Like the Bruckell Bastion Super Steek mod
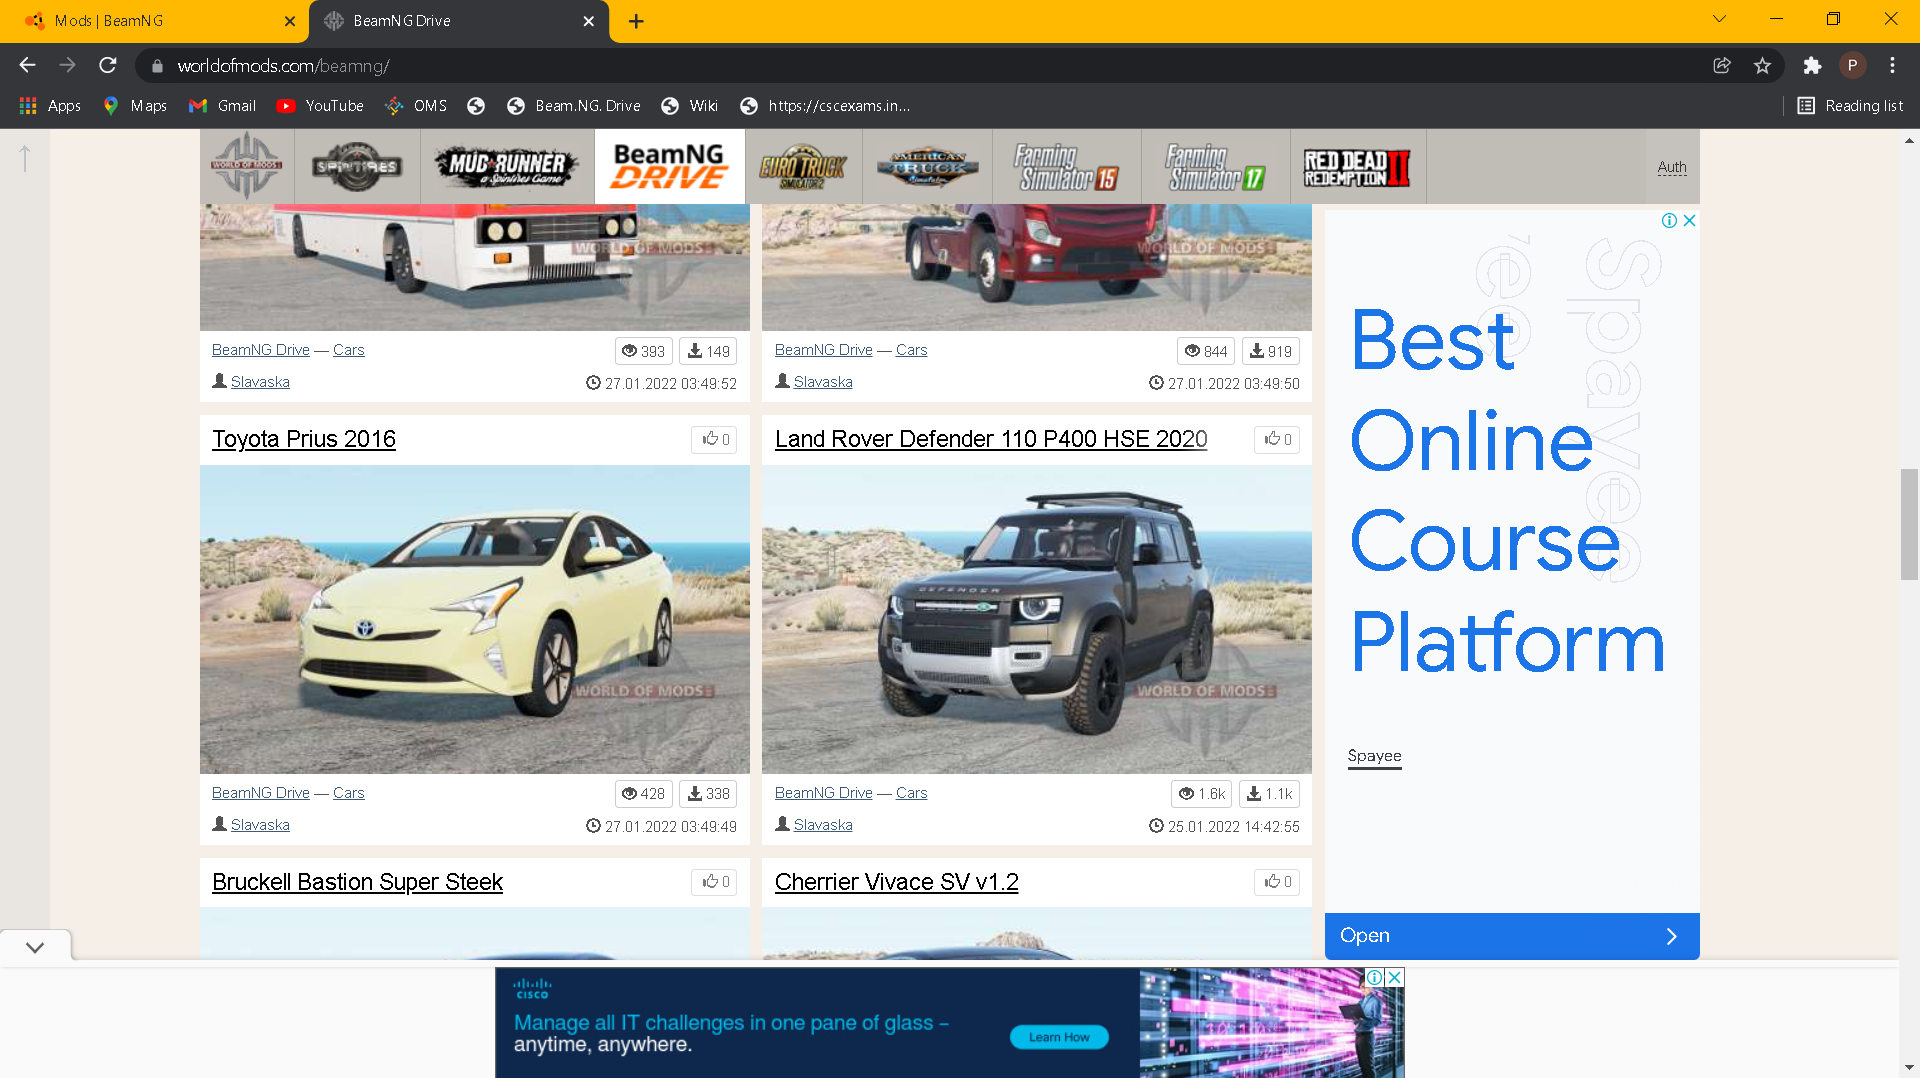This screenshot has width=1920, height=1078. [x=714, y=882]
